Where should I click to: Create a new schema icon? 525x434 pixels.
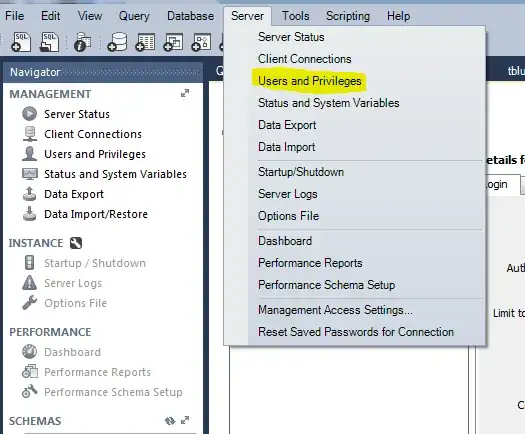[117, 42]
